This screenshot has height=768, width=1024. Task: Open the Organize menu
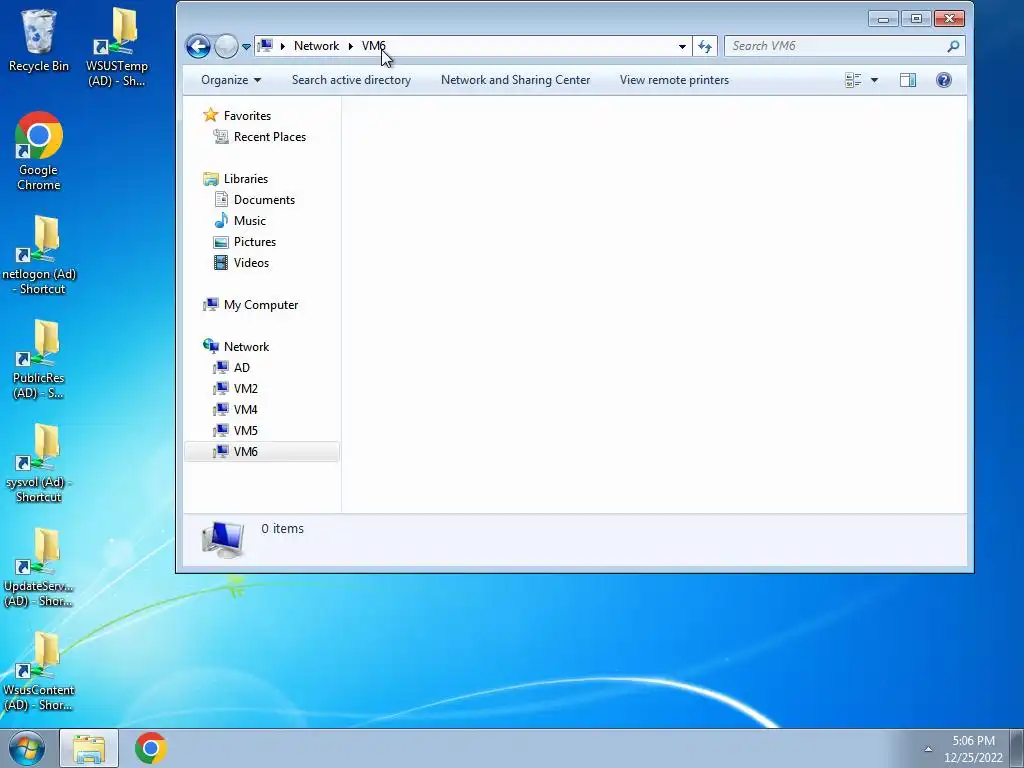pyautogui.click(x=231, y=80)
